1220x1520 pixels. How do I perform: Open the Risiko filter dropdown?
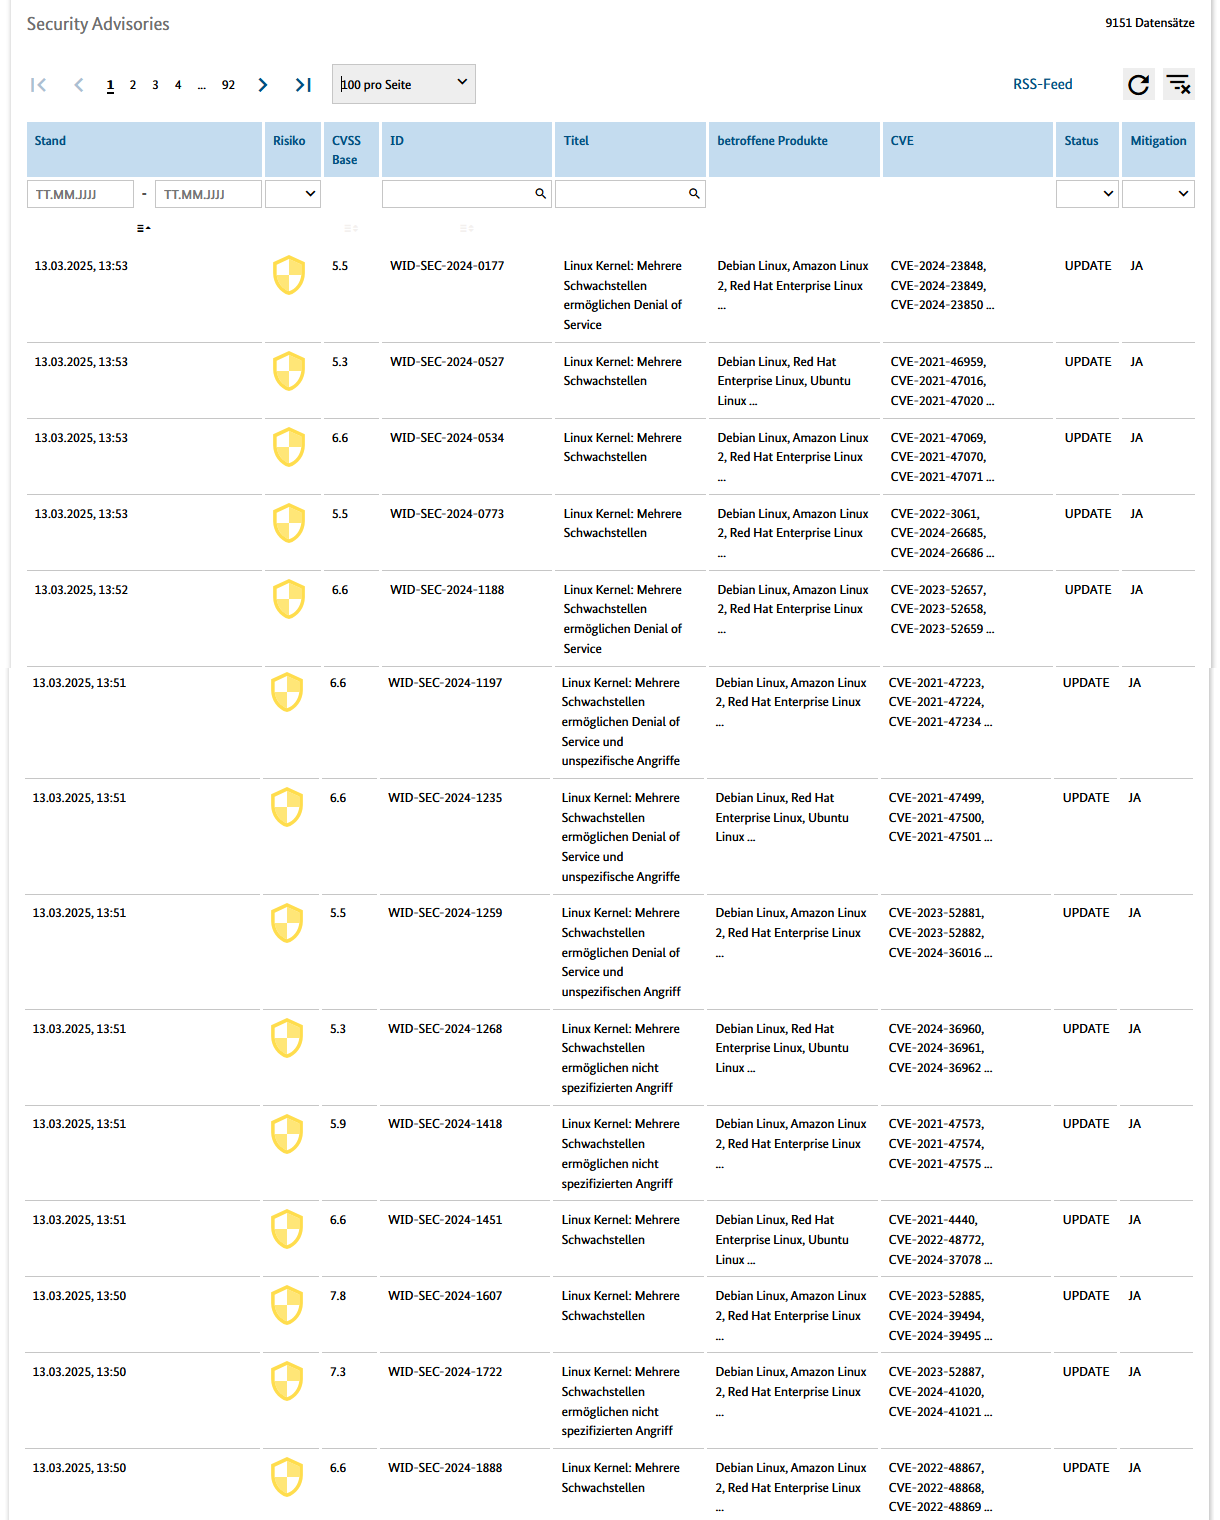pyautogui.click(x=293, y=194)
